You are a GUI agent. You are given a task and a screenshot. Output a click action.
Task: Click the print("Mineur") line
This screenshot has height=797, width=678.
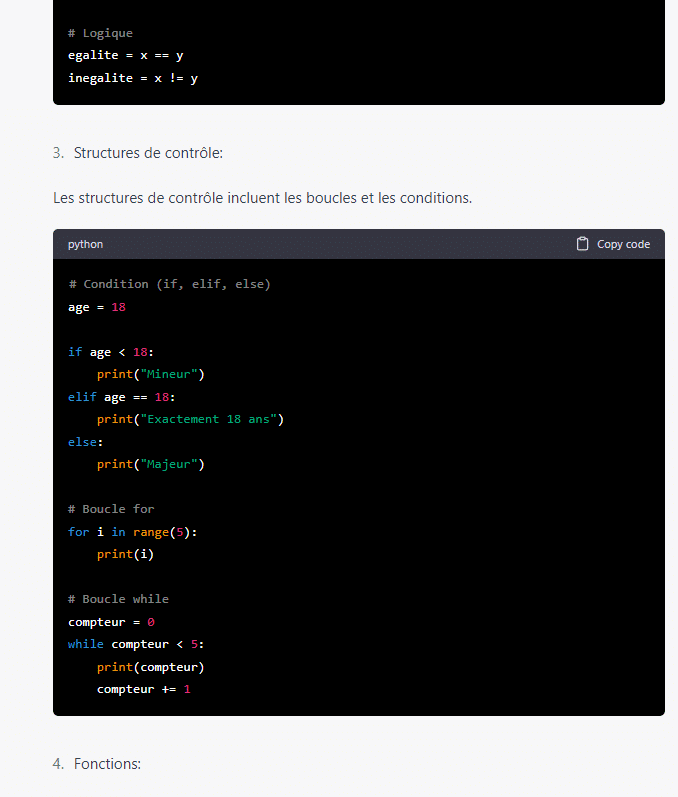(150, 374)
